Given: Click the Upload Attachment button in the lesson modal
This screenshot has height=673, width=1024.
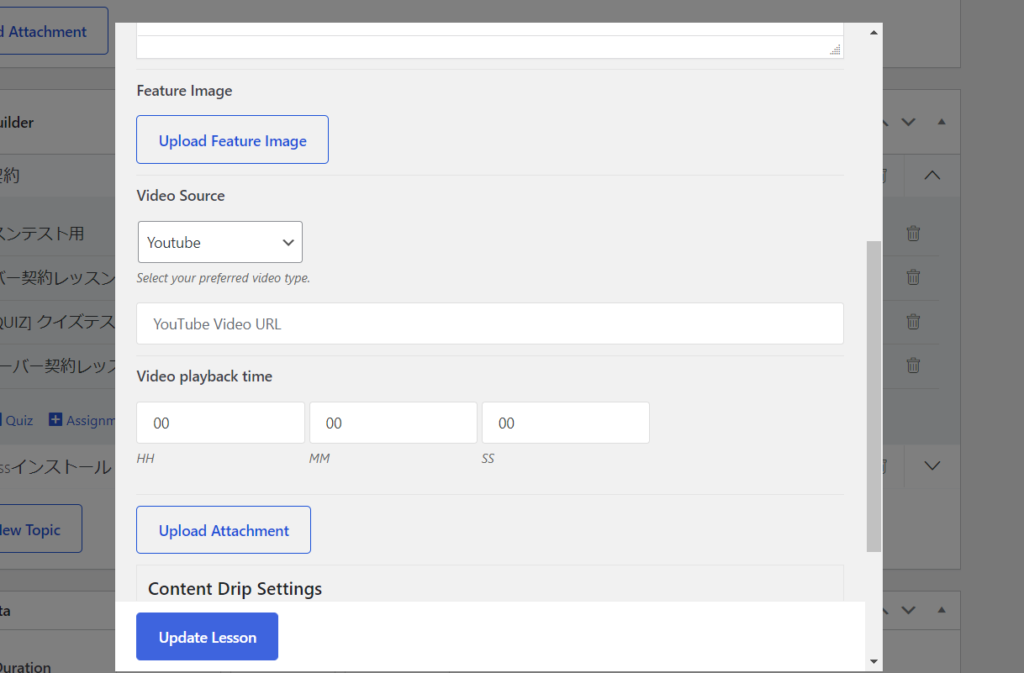Looking at the screenshot, I should [223, 530].
